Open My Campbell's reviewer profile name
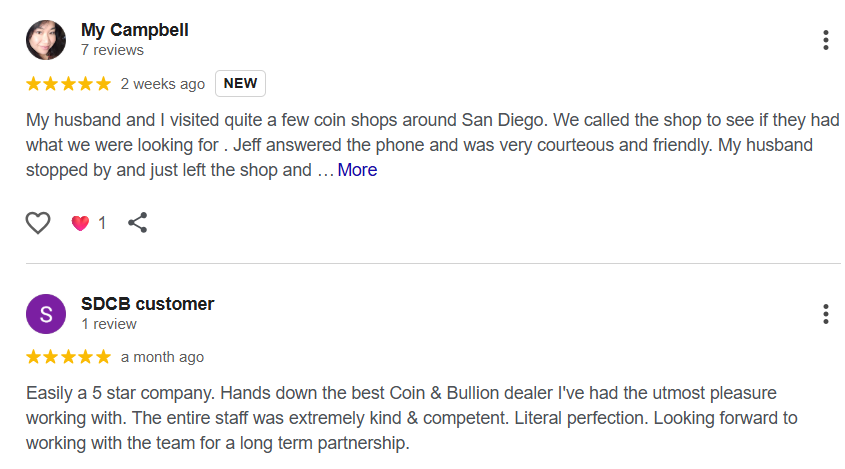 tap(134, 30)
